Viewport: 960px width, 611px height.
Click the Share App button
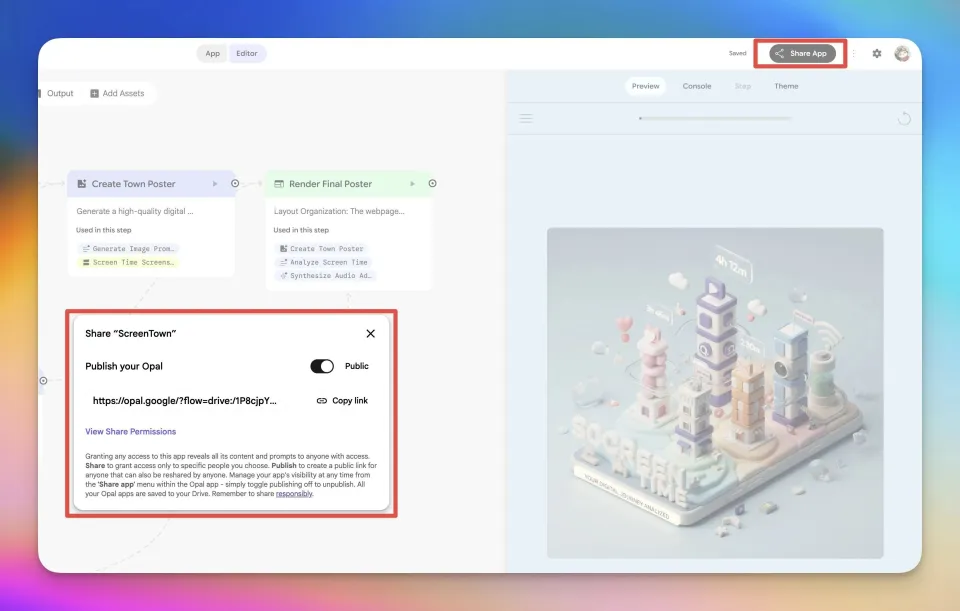[x=801, y=54]
